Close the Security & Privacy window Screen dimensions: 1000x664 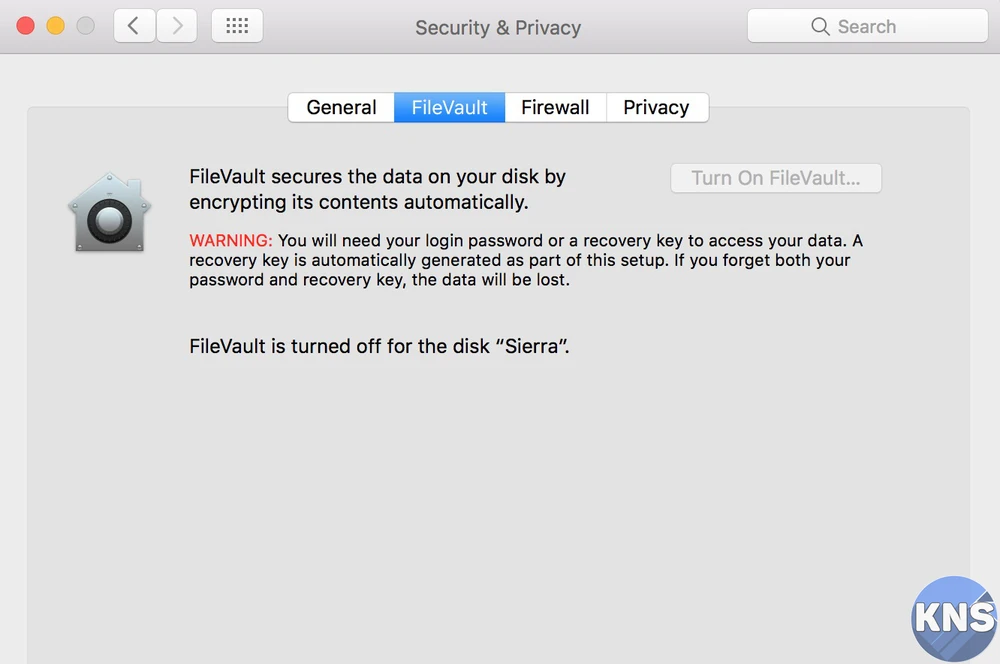point(26,26)
